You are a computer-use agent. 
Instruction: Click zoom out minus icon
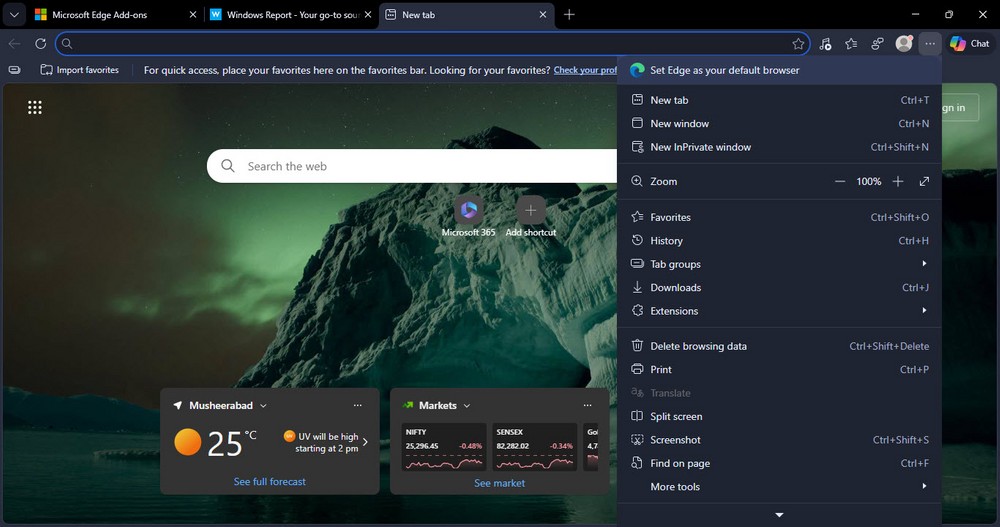click(x=840, y=181)
